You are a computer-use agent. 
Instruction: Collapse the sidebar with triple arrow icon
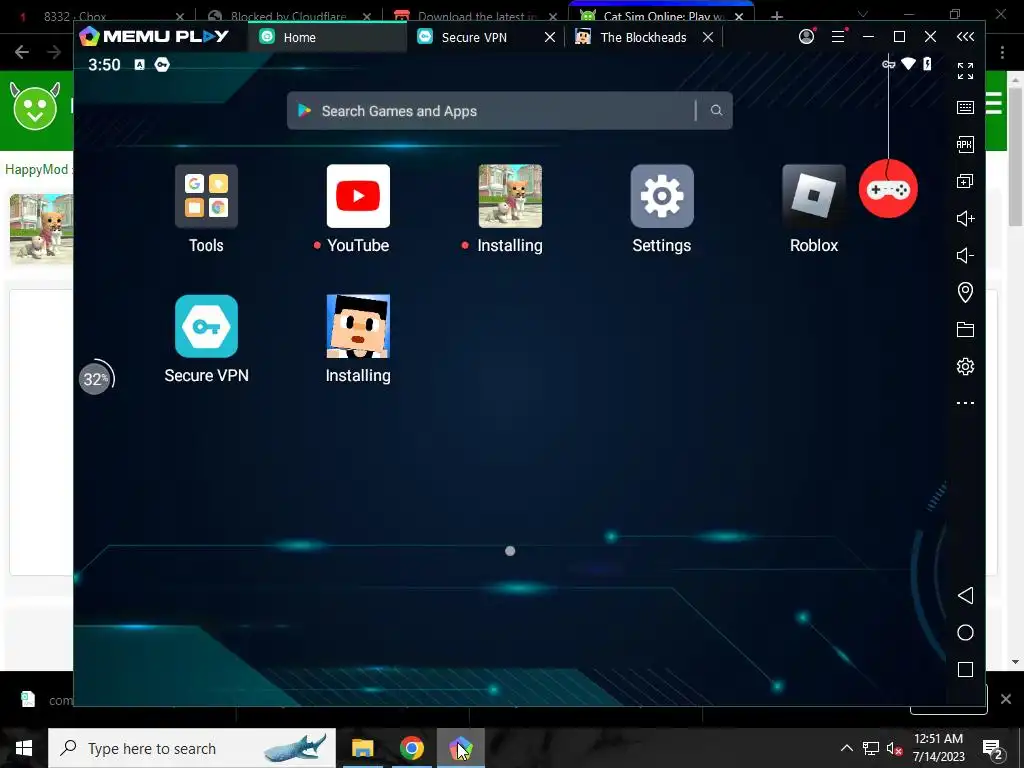[x=965, y=37]
